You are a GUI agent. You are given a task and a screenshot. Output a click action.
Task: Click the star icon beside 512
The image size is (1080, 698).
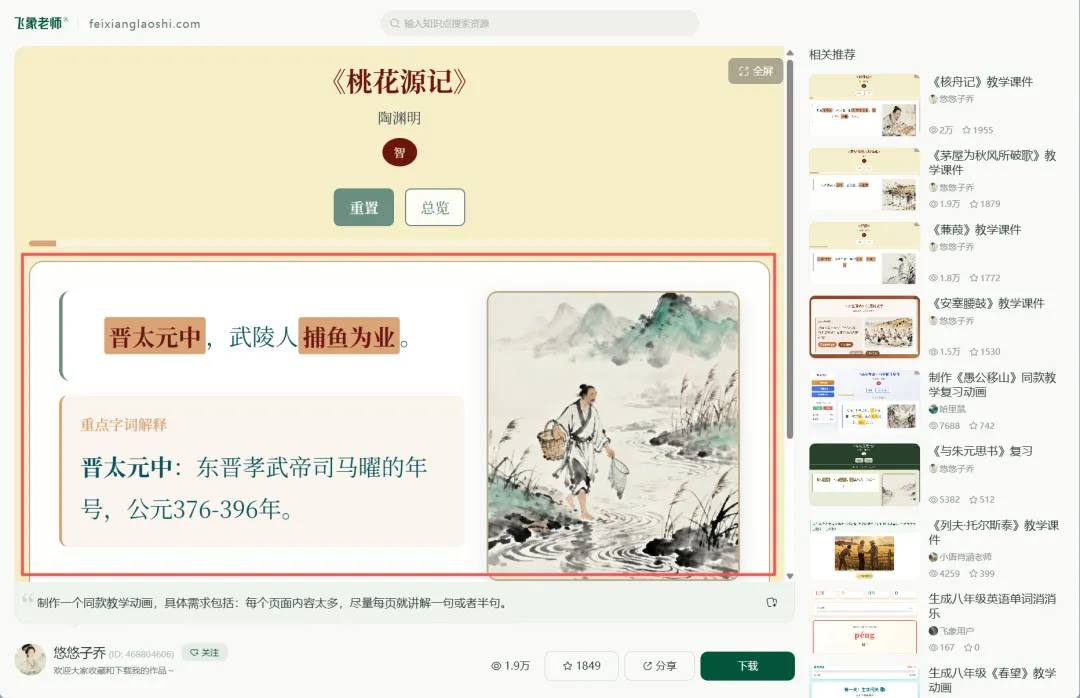pyautogui.click(x=974, y=500)
